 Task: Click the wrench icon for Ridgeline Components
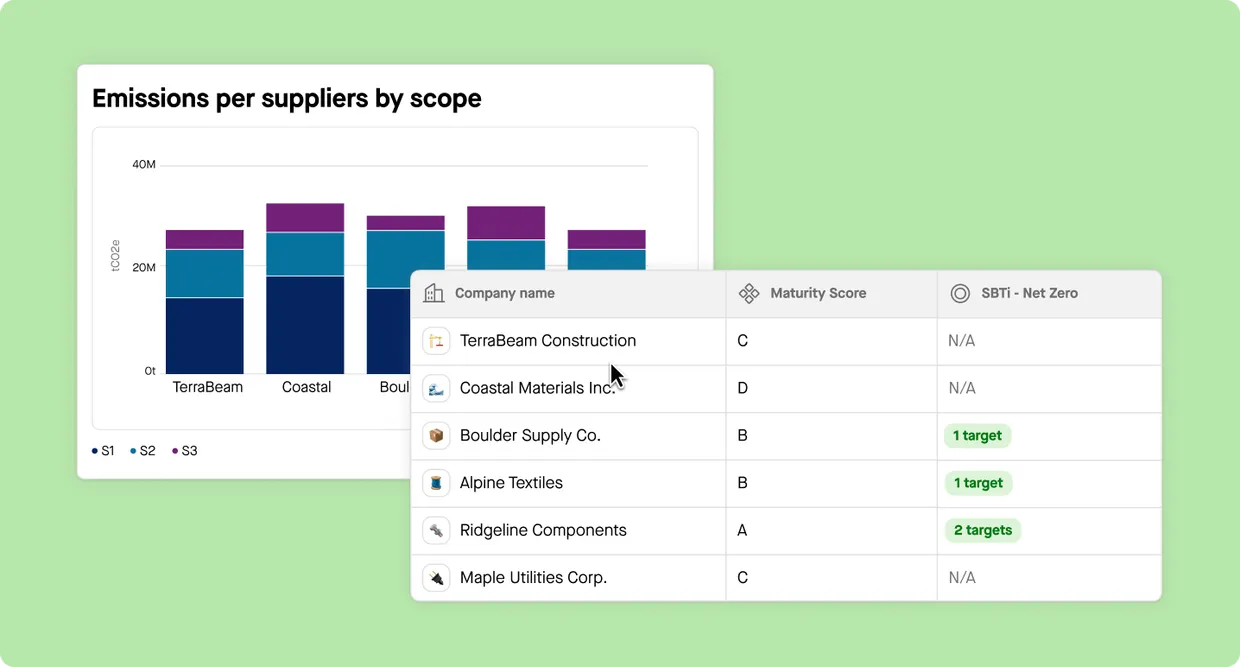click(435, 530)
